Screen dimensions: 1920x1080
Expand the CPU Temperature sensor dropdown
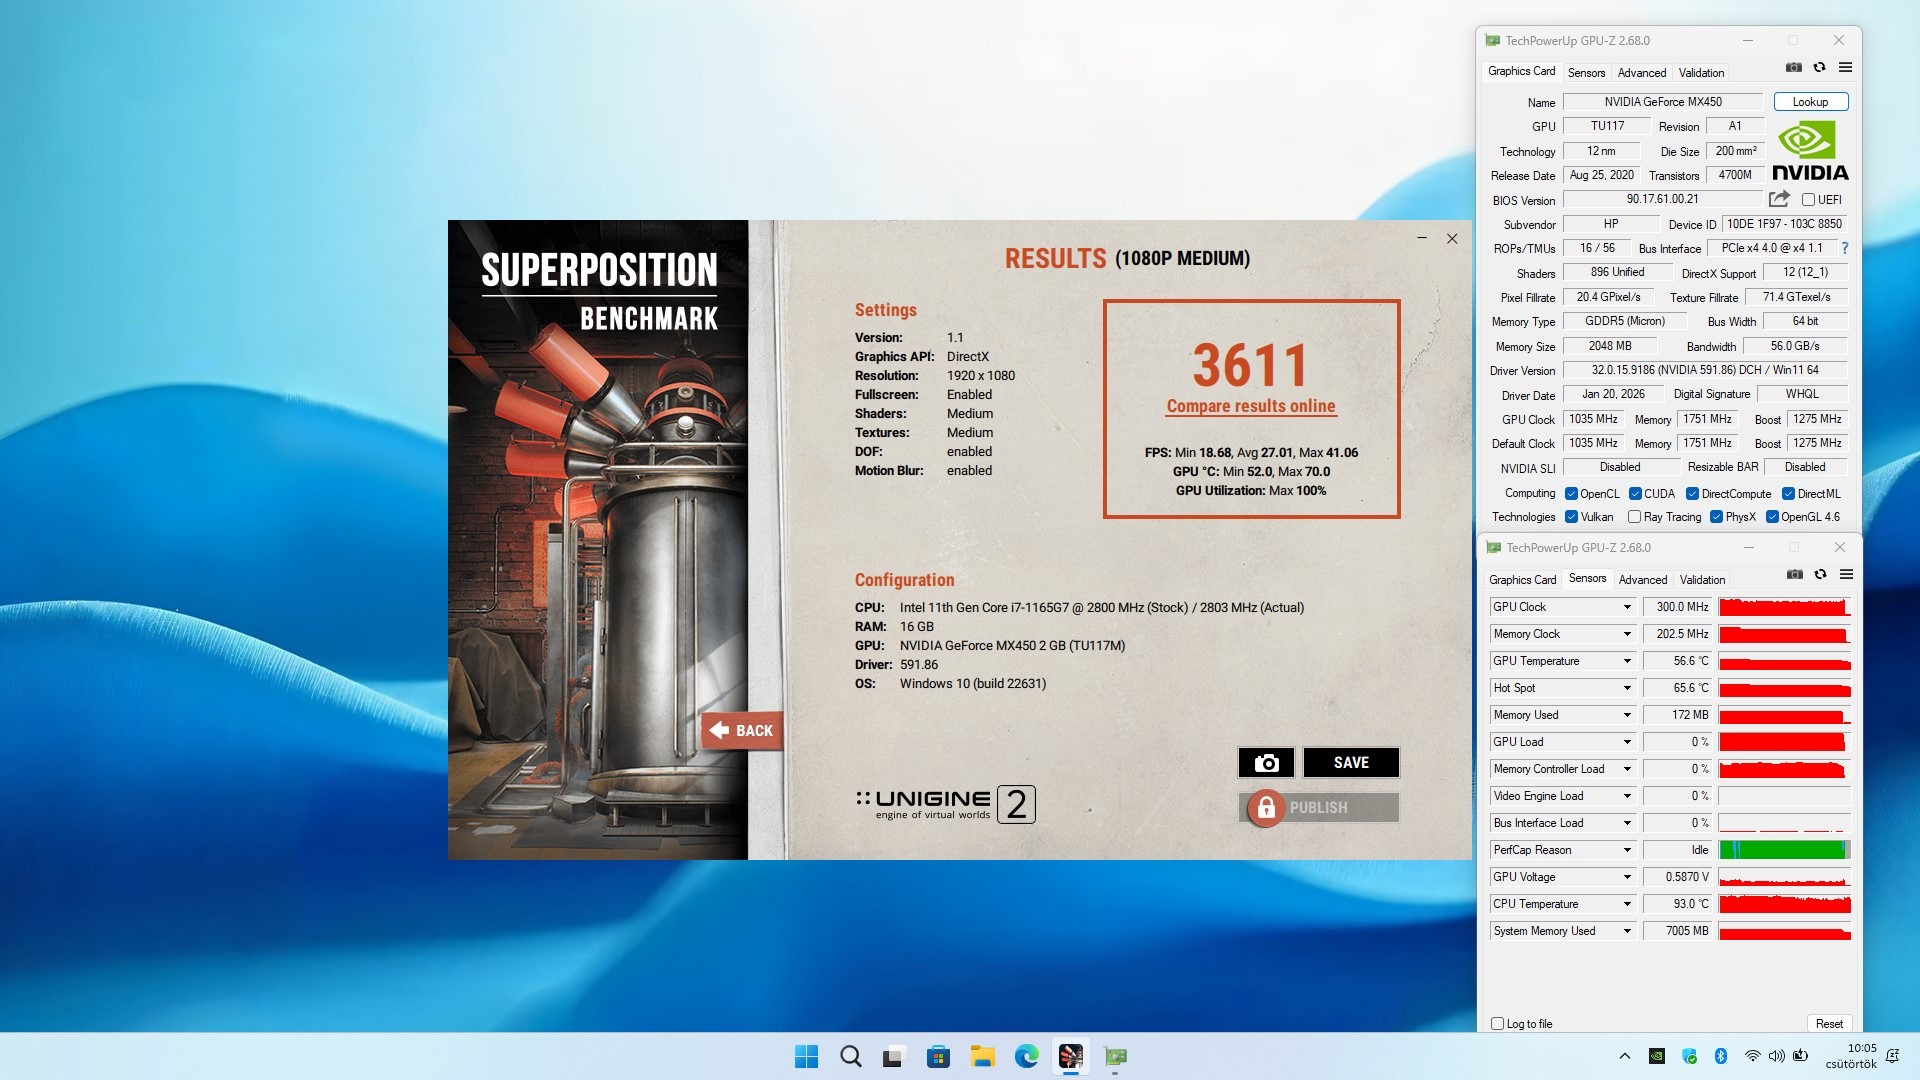(1627, 904)
